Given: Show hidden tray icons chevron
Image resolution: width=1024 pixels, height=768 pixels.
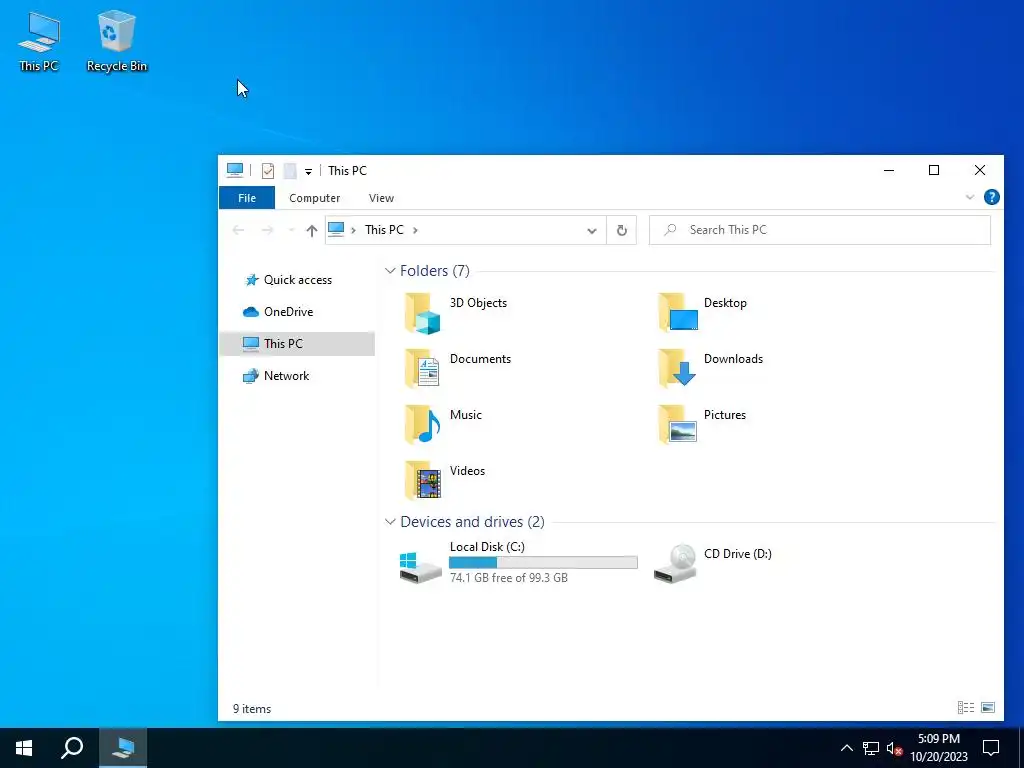Looking at the screenshot, I should [x=846, y=748].
